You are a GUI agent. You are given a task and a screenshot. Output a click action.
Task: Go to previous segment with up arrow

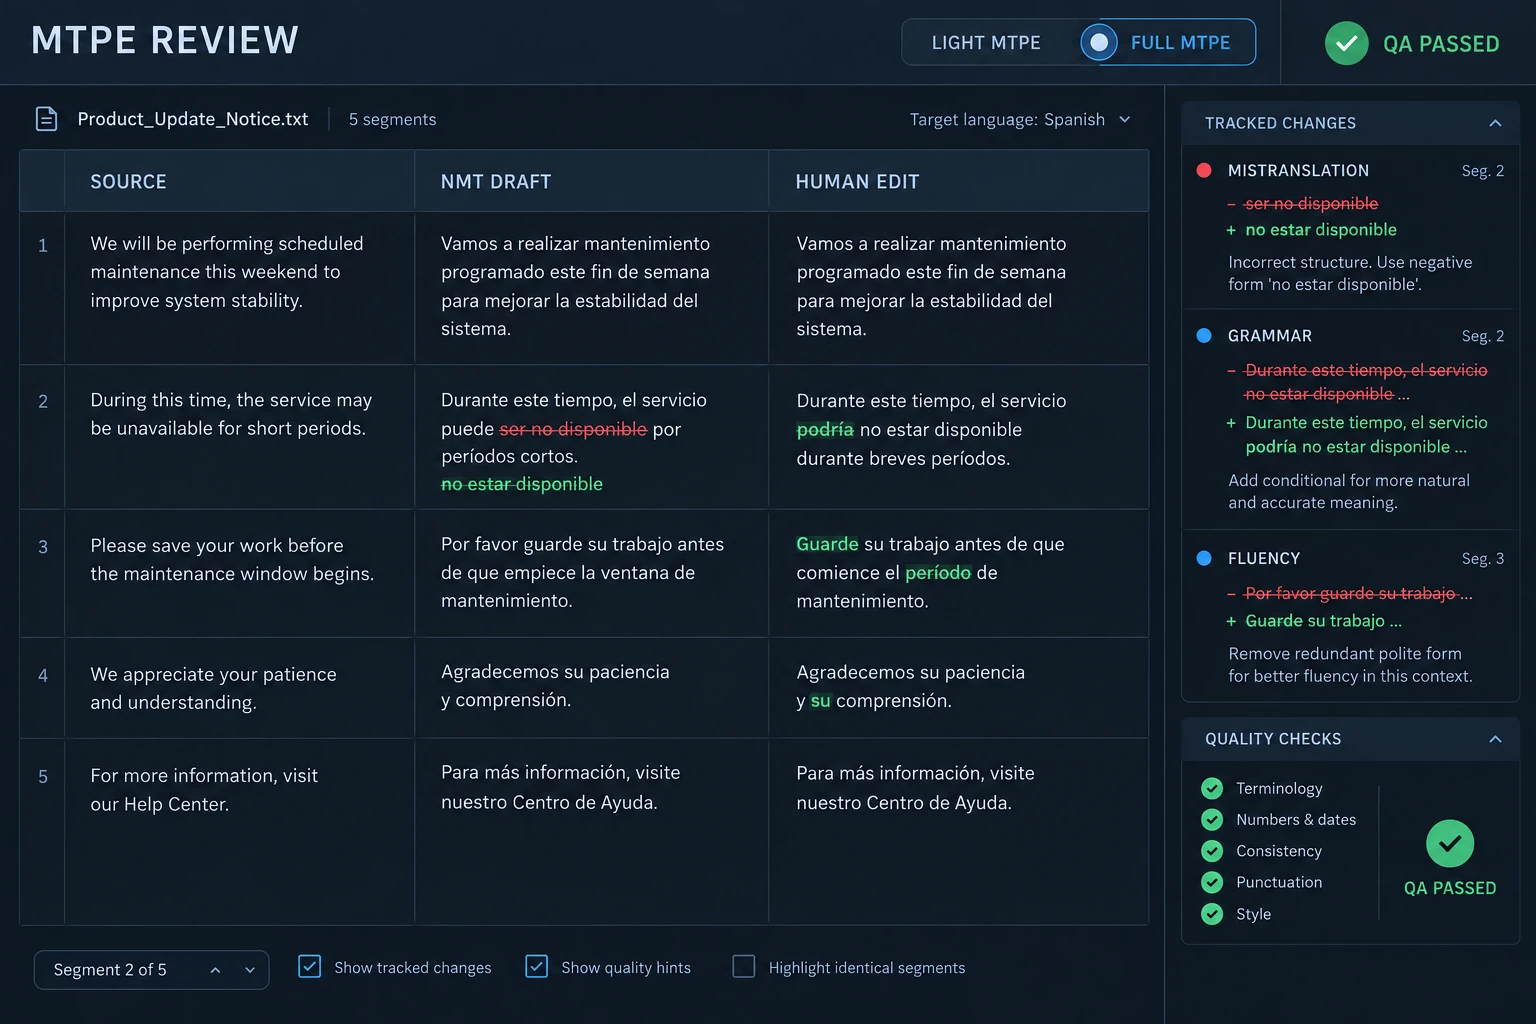(x=215, y=970)
